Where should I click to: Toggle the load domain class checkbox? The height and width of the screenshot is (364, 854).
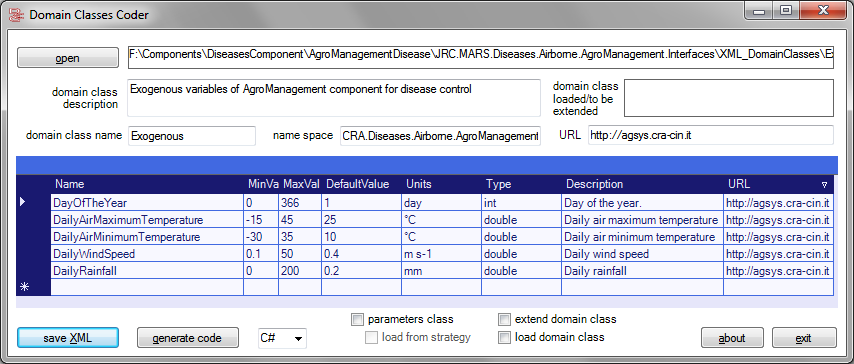[x=504, y=337]
